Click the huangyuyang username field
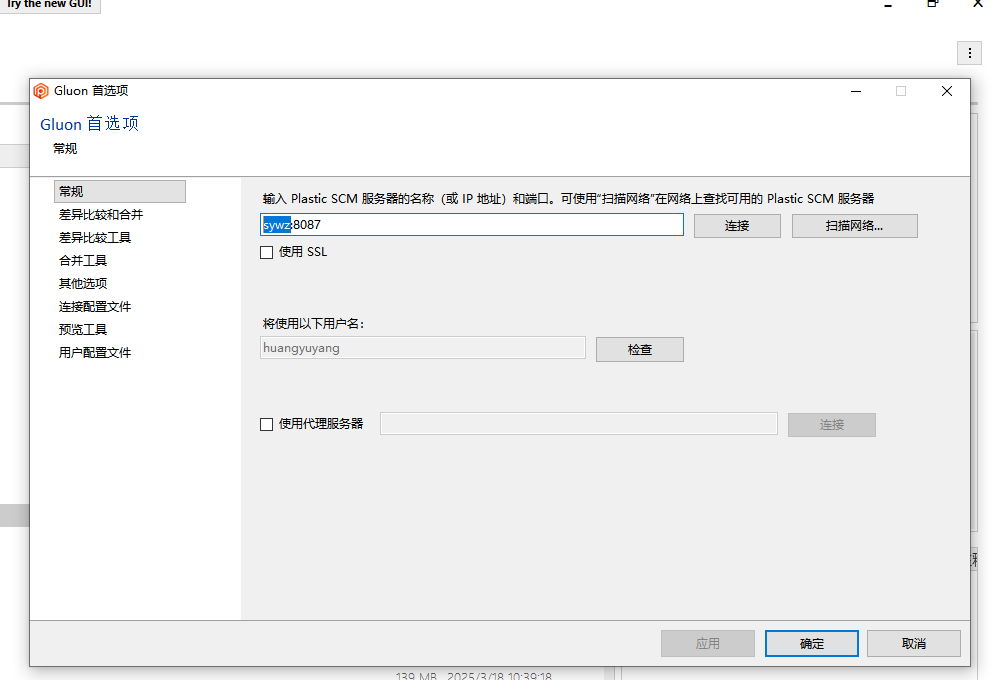 423,348
